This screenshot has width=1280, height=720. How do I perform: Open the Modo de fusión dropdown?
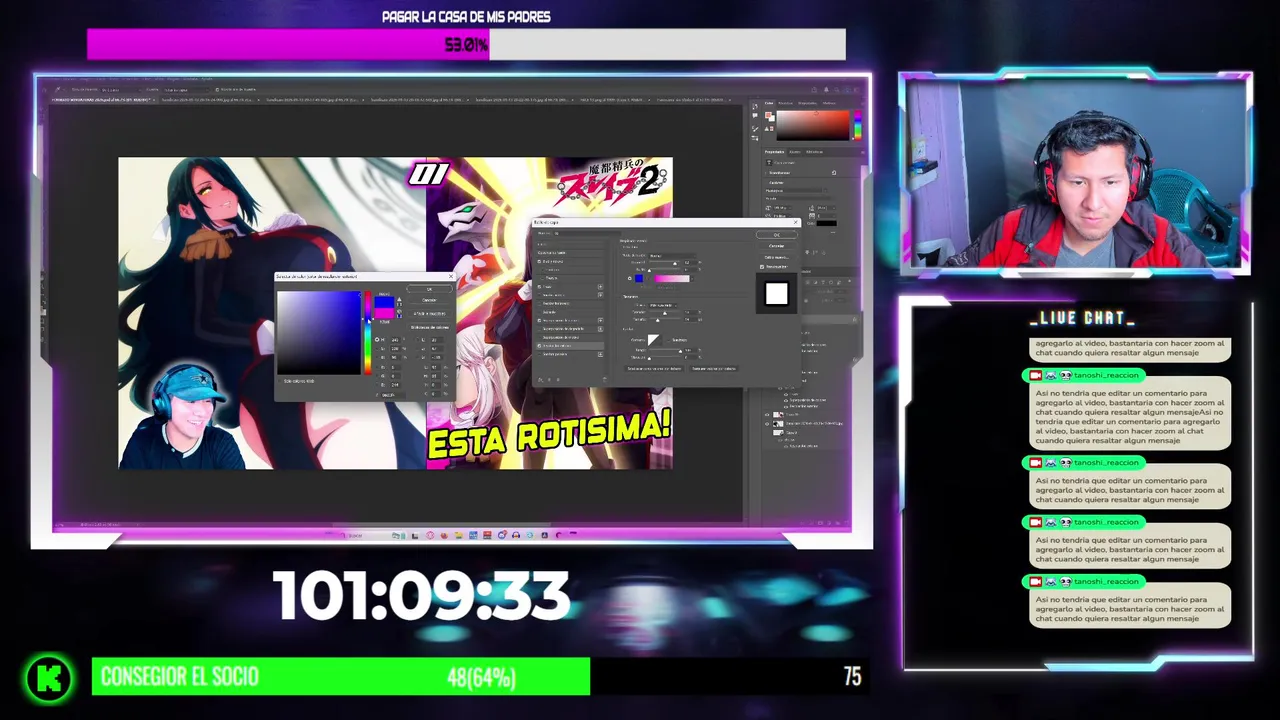672,256
